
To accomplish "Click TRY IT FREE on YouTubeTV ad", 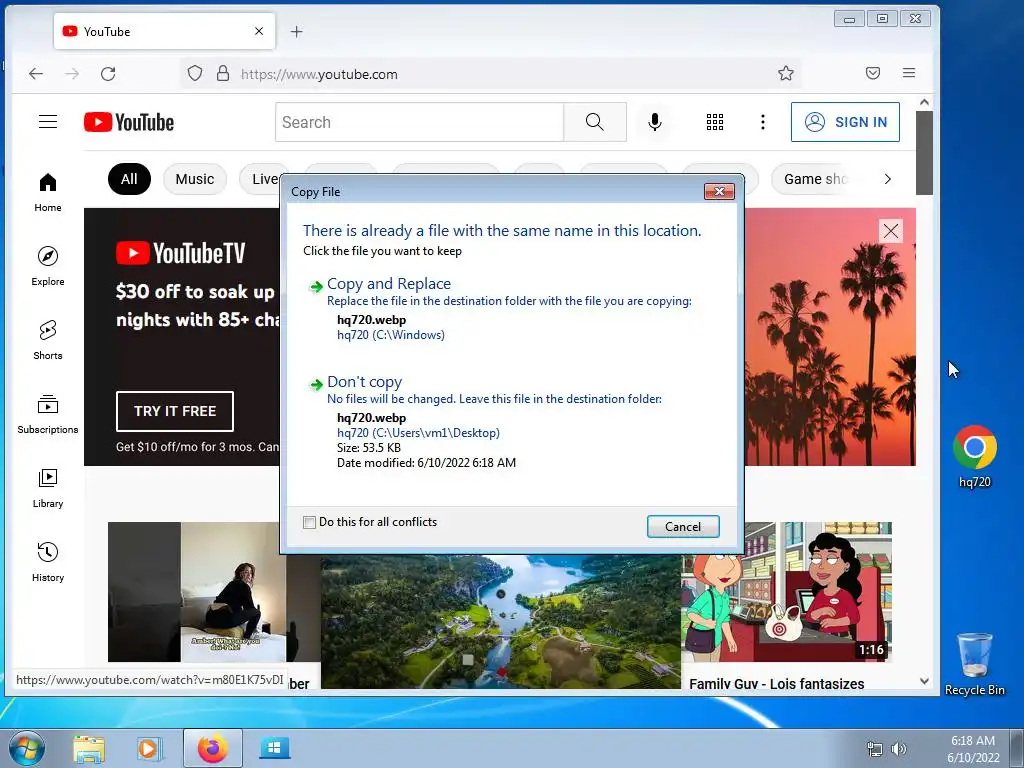I will click(174, 411).
